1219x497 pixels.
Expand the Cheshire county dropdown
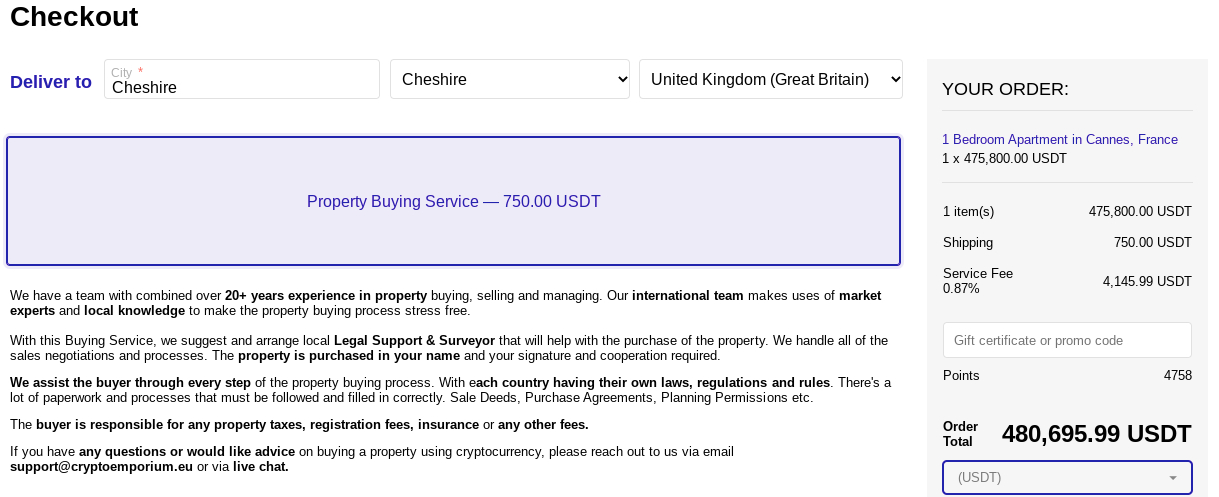click(x=510, y=79)
